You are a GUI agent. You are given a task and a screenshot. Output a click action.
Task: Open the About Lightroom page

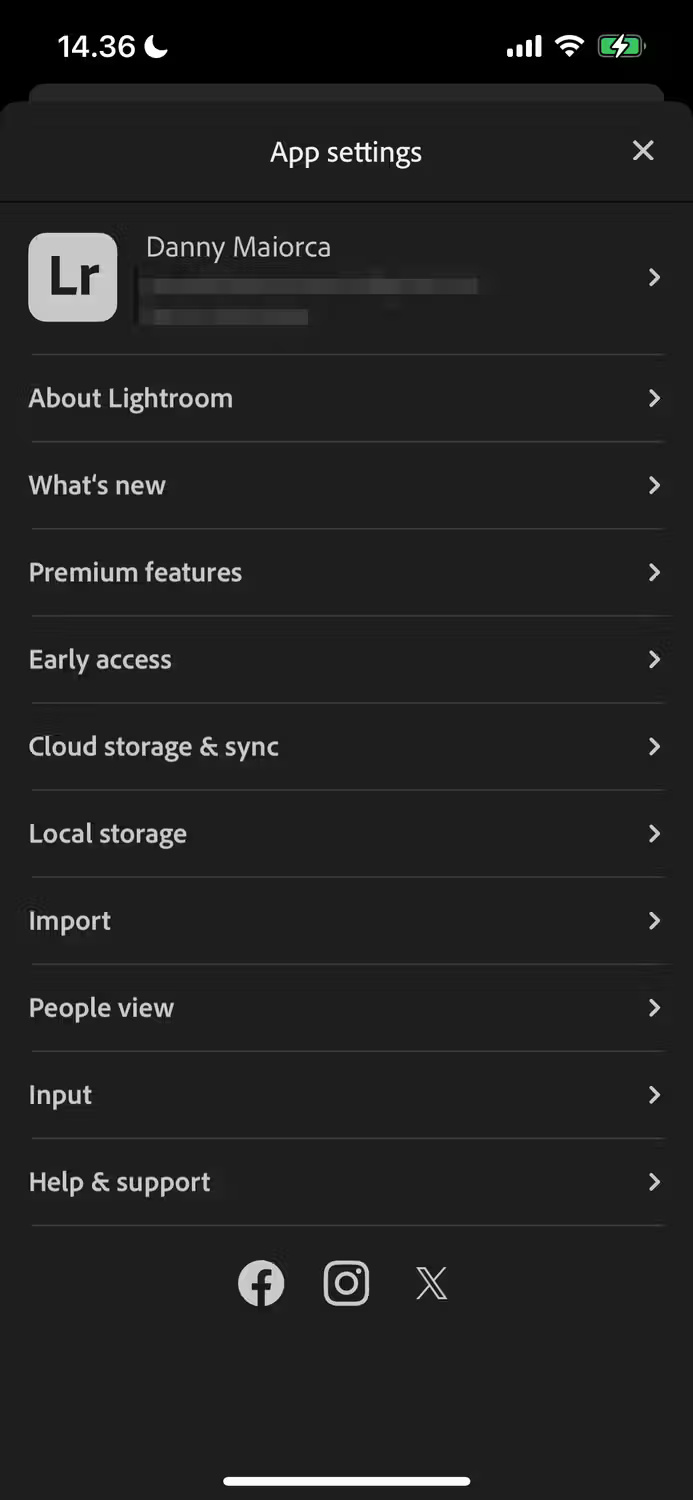346,398
